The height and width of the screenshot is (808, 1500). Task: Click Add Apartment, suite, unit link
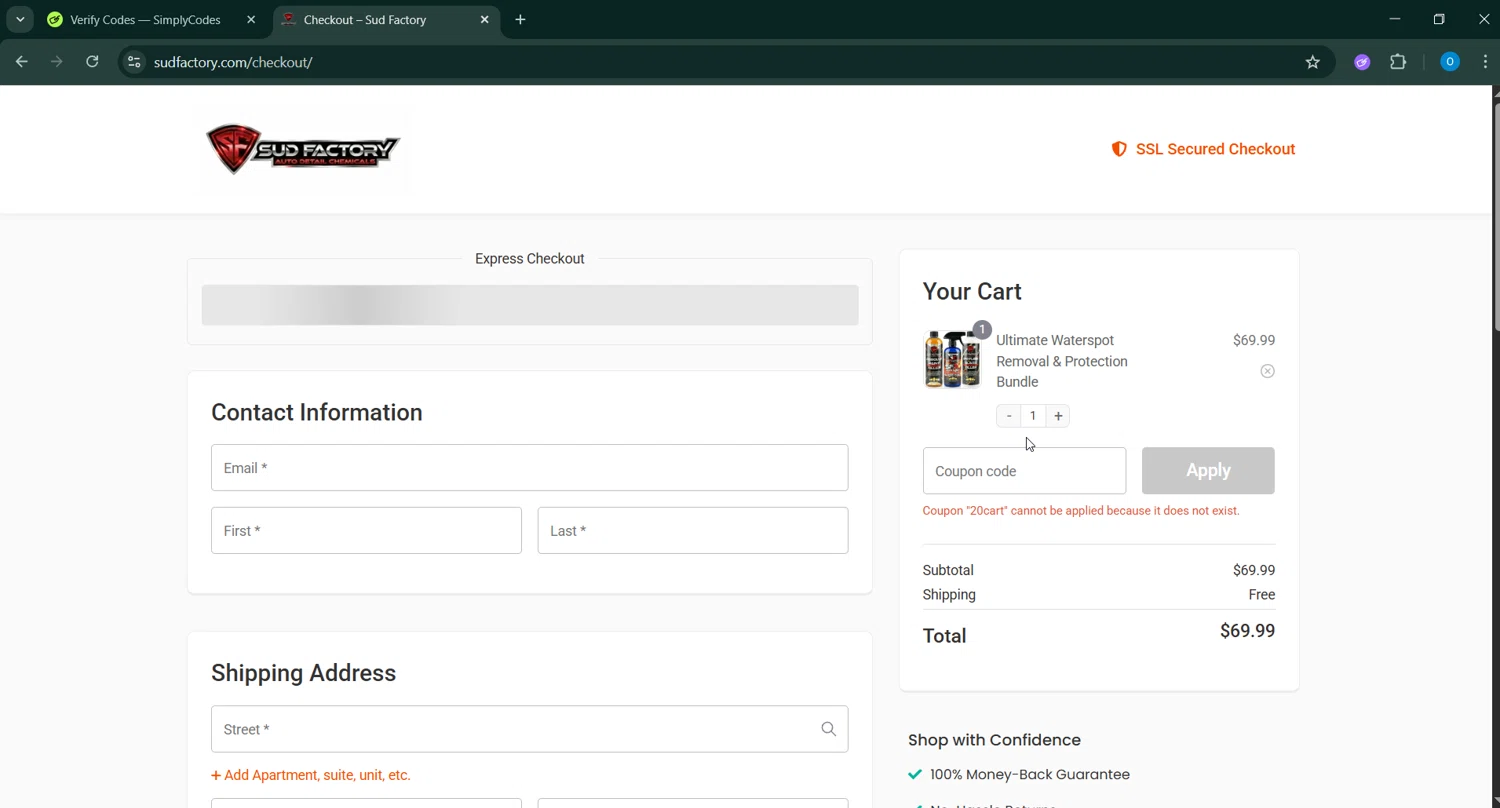tap(311, 775)
